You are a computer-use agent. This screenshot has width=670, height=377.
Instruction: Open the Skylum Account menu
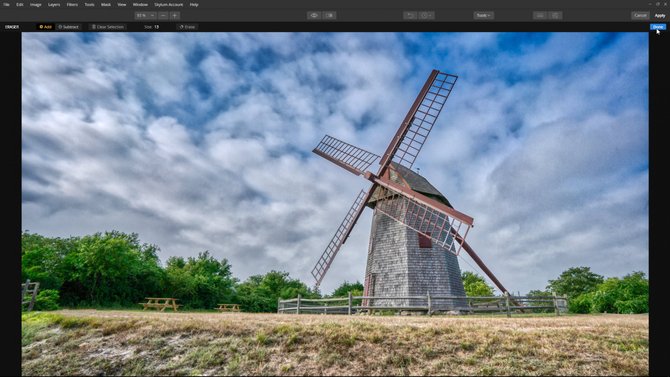tap(168, 4)
